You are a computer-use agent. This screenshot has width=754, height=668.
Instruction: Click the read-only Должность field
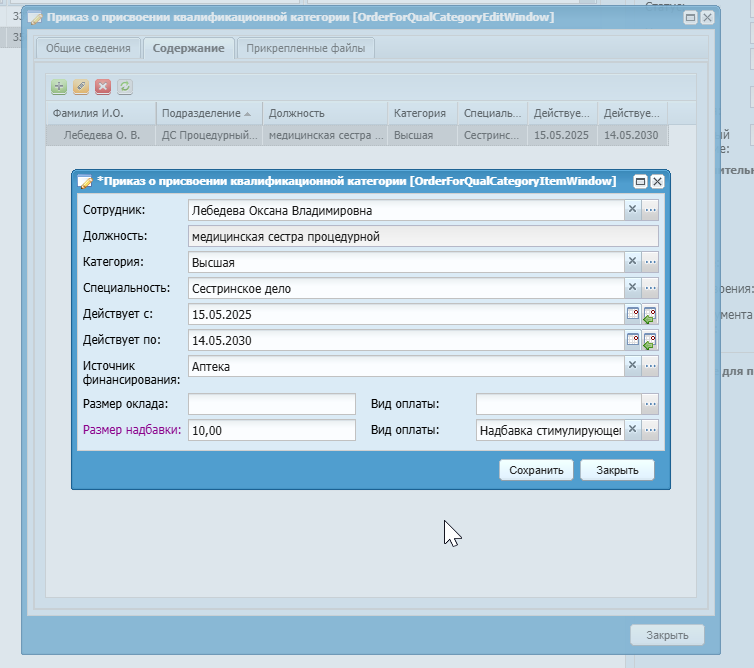click(423, 236)
